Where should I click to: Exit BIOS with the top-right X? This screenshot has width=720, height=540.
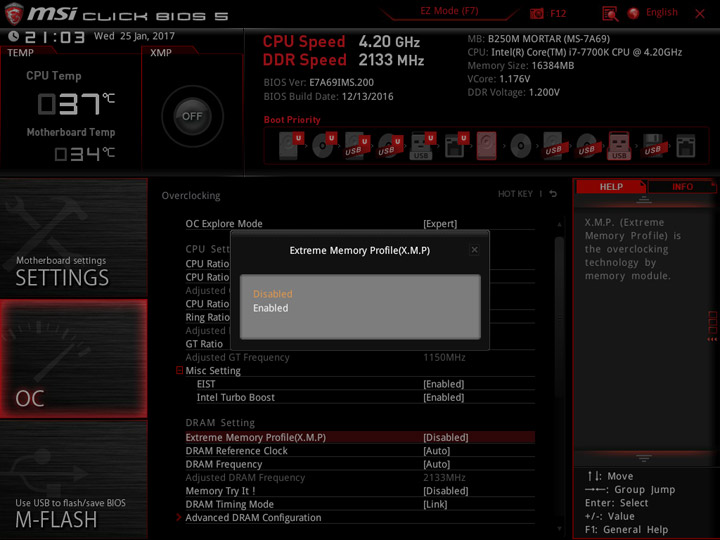click(x=700, y=14)
